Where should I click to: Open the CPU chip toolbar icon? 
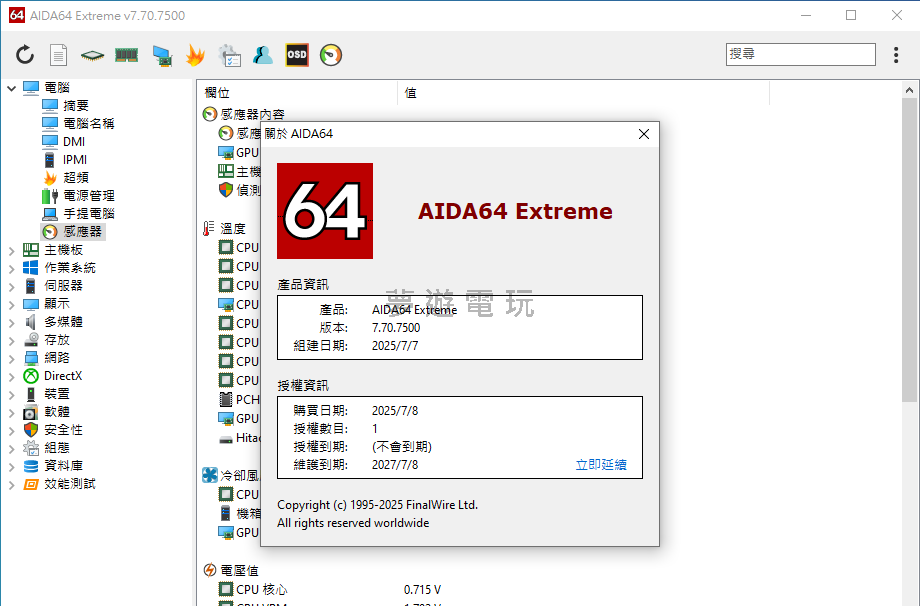92,56
